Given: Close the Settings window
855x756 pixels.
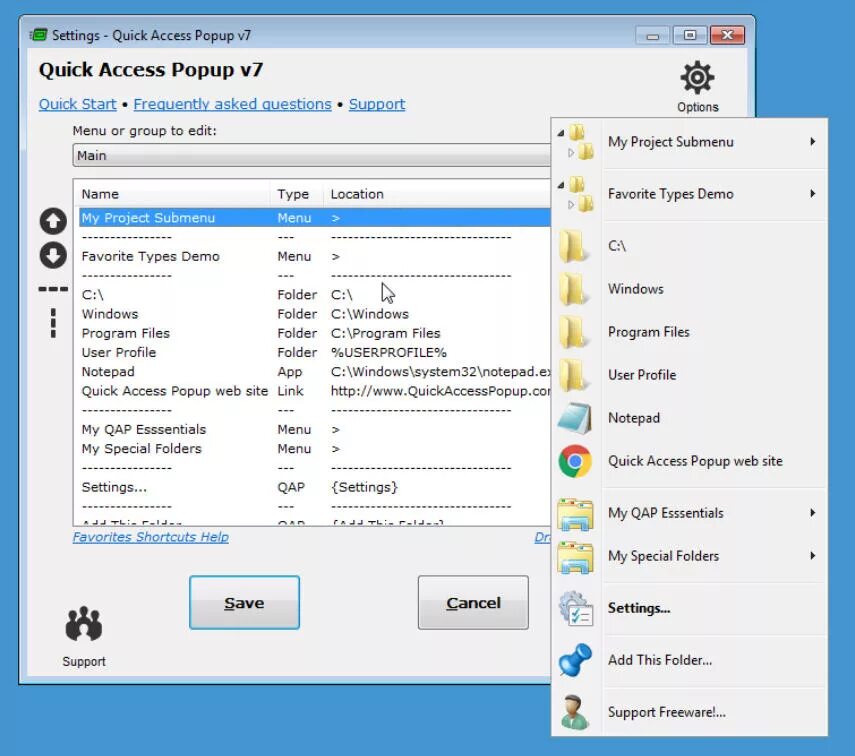Looking at the screenshot, I should point(727,35).
